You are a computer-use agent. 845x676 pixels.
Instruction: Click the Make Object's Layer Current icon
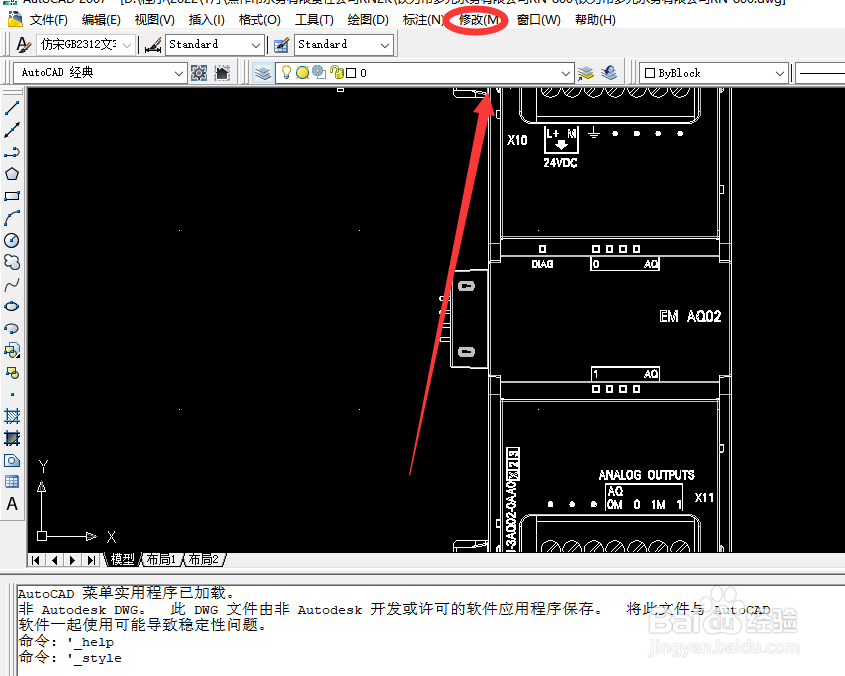[586, 73]
